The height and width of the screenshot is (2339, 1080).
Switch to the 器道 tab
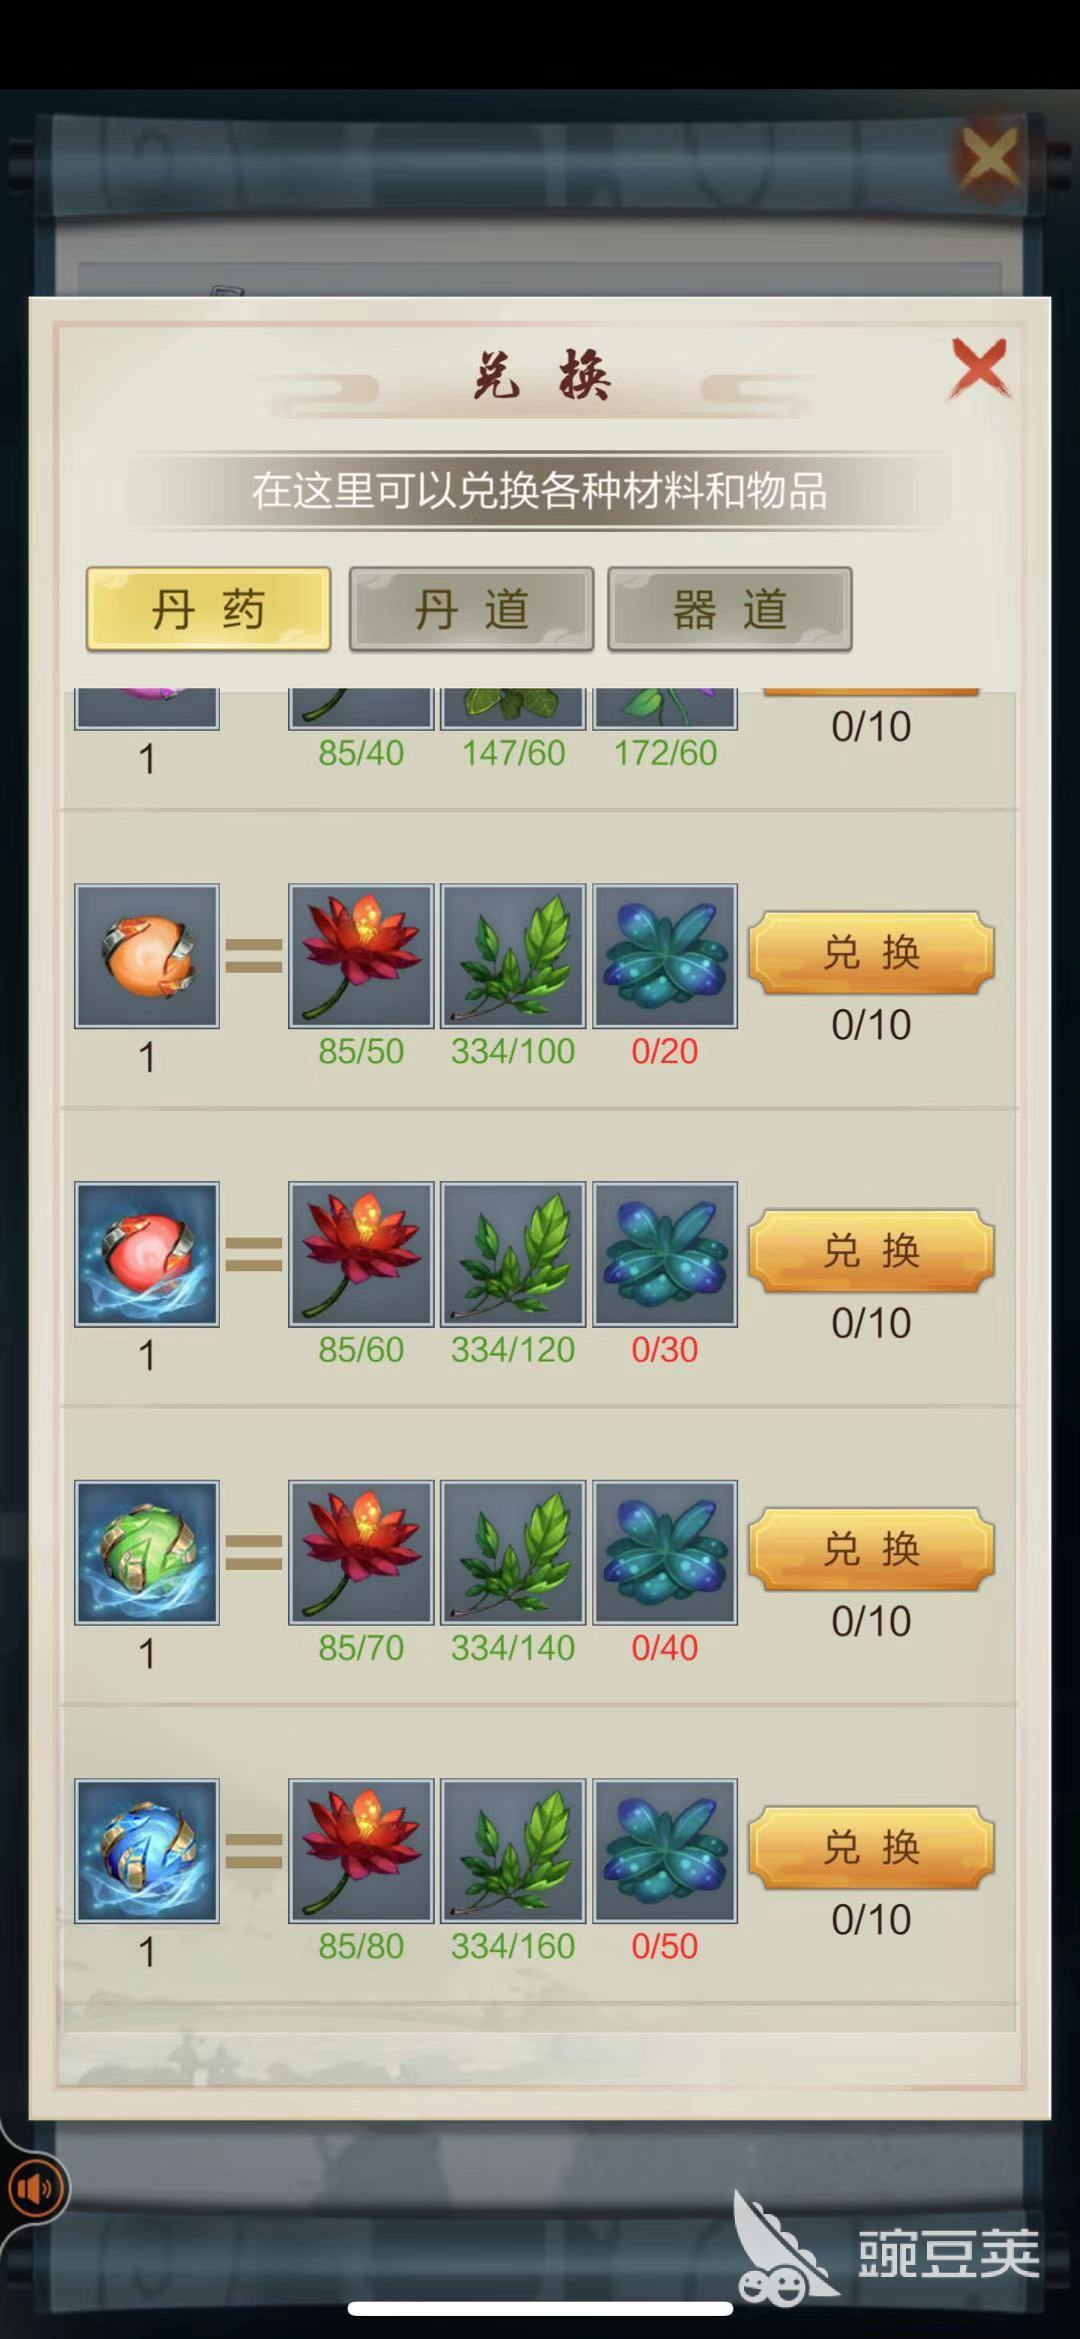pyautogui.click(x=730, y=609)
